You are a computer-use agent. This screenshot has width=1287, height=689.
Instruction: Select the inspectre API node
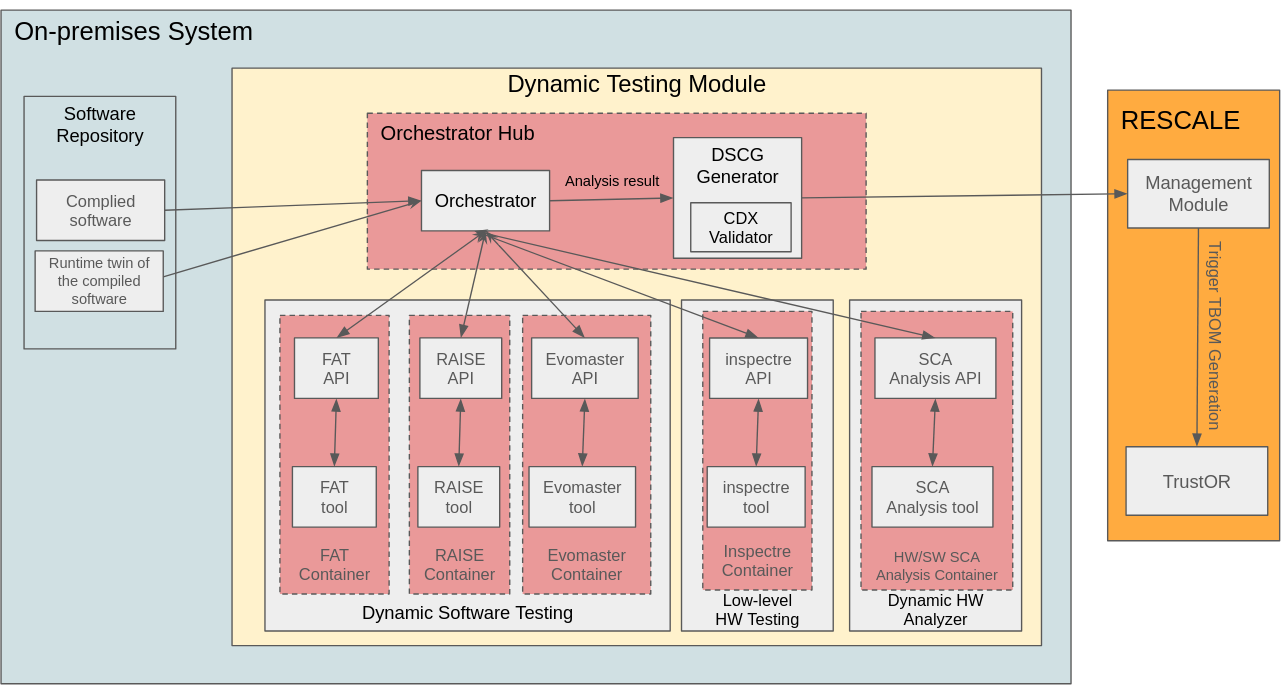click(x=758, y=367)
